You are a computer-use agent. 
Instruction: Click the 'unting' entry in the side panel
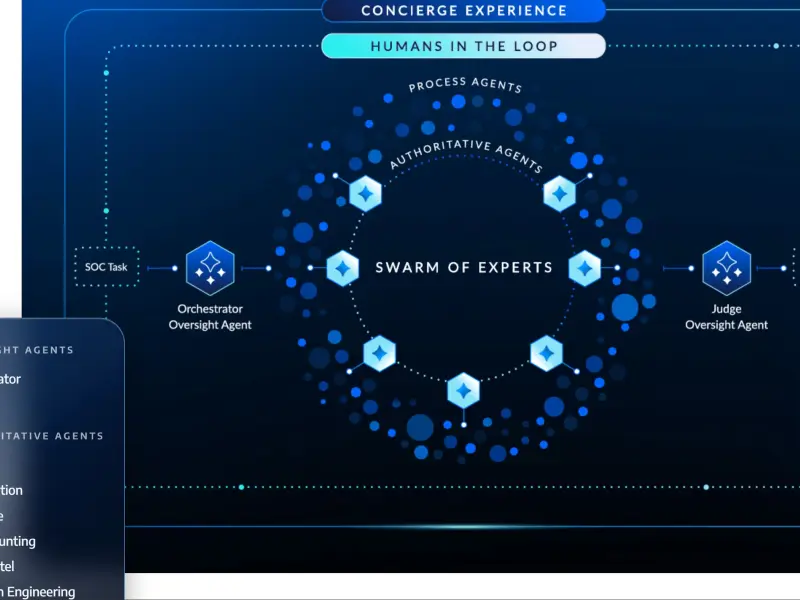(18, 541)
